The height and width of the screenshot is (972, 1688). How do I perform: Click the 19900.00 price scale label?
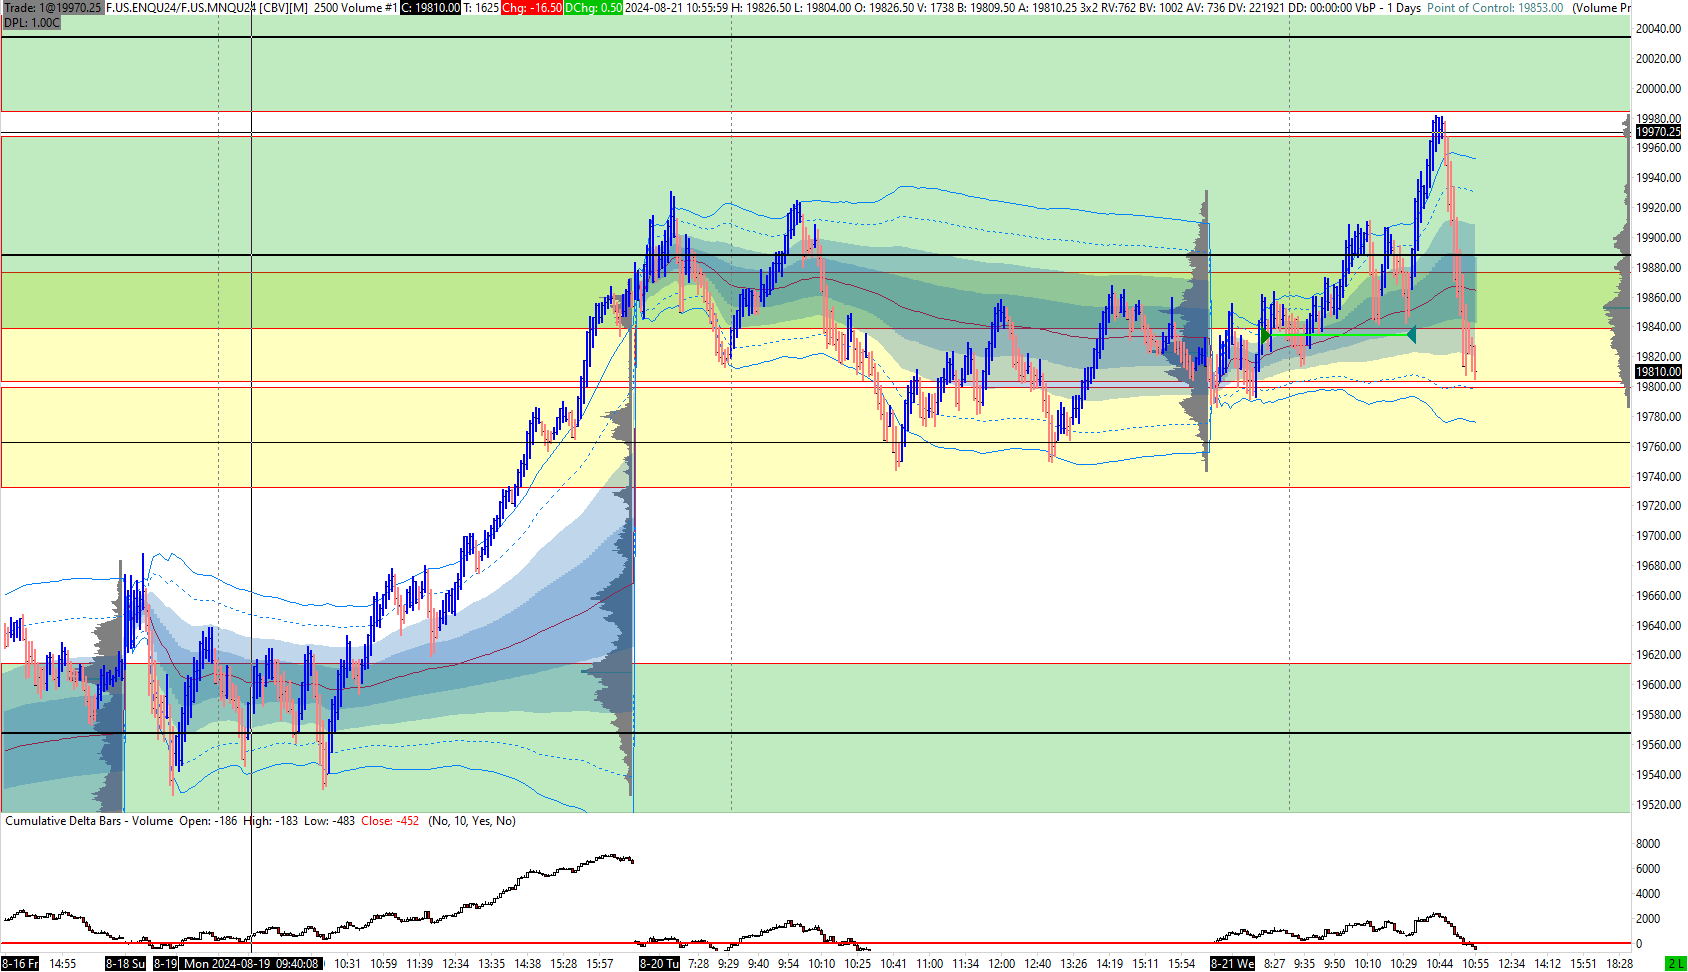point(1658,238)
